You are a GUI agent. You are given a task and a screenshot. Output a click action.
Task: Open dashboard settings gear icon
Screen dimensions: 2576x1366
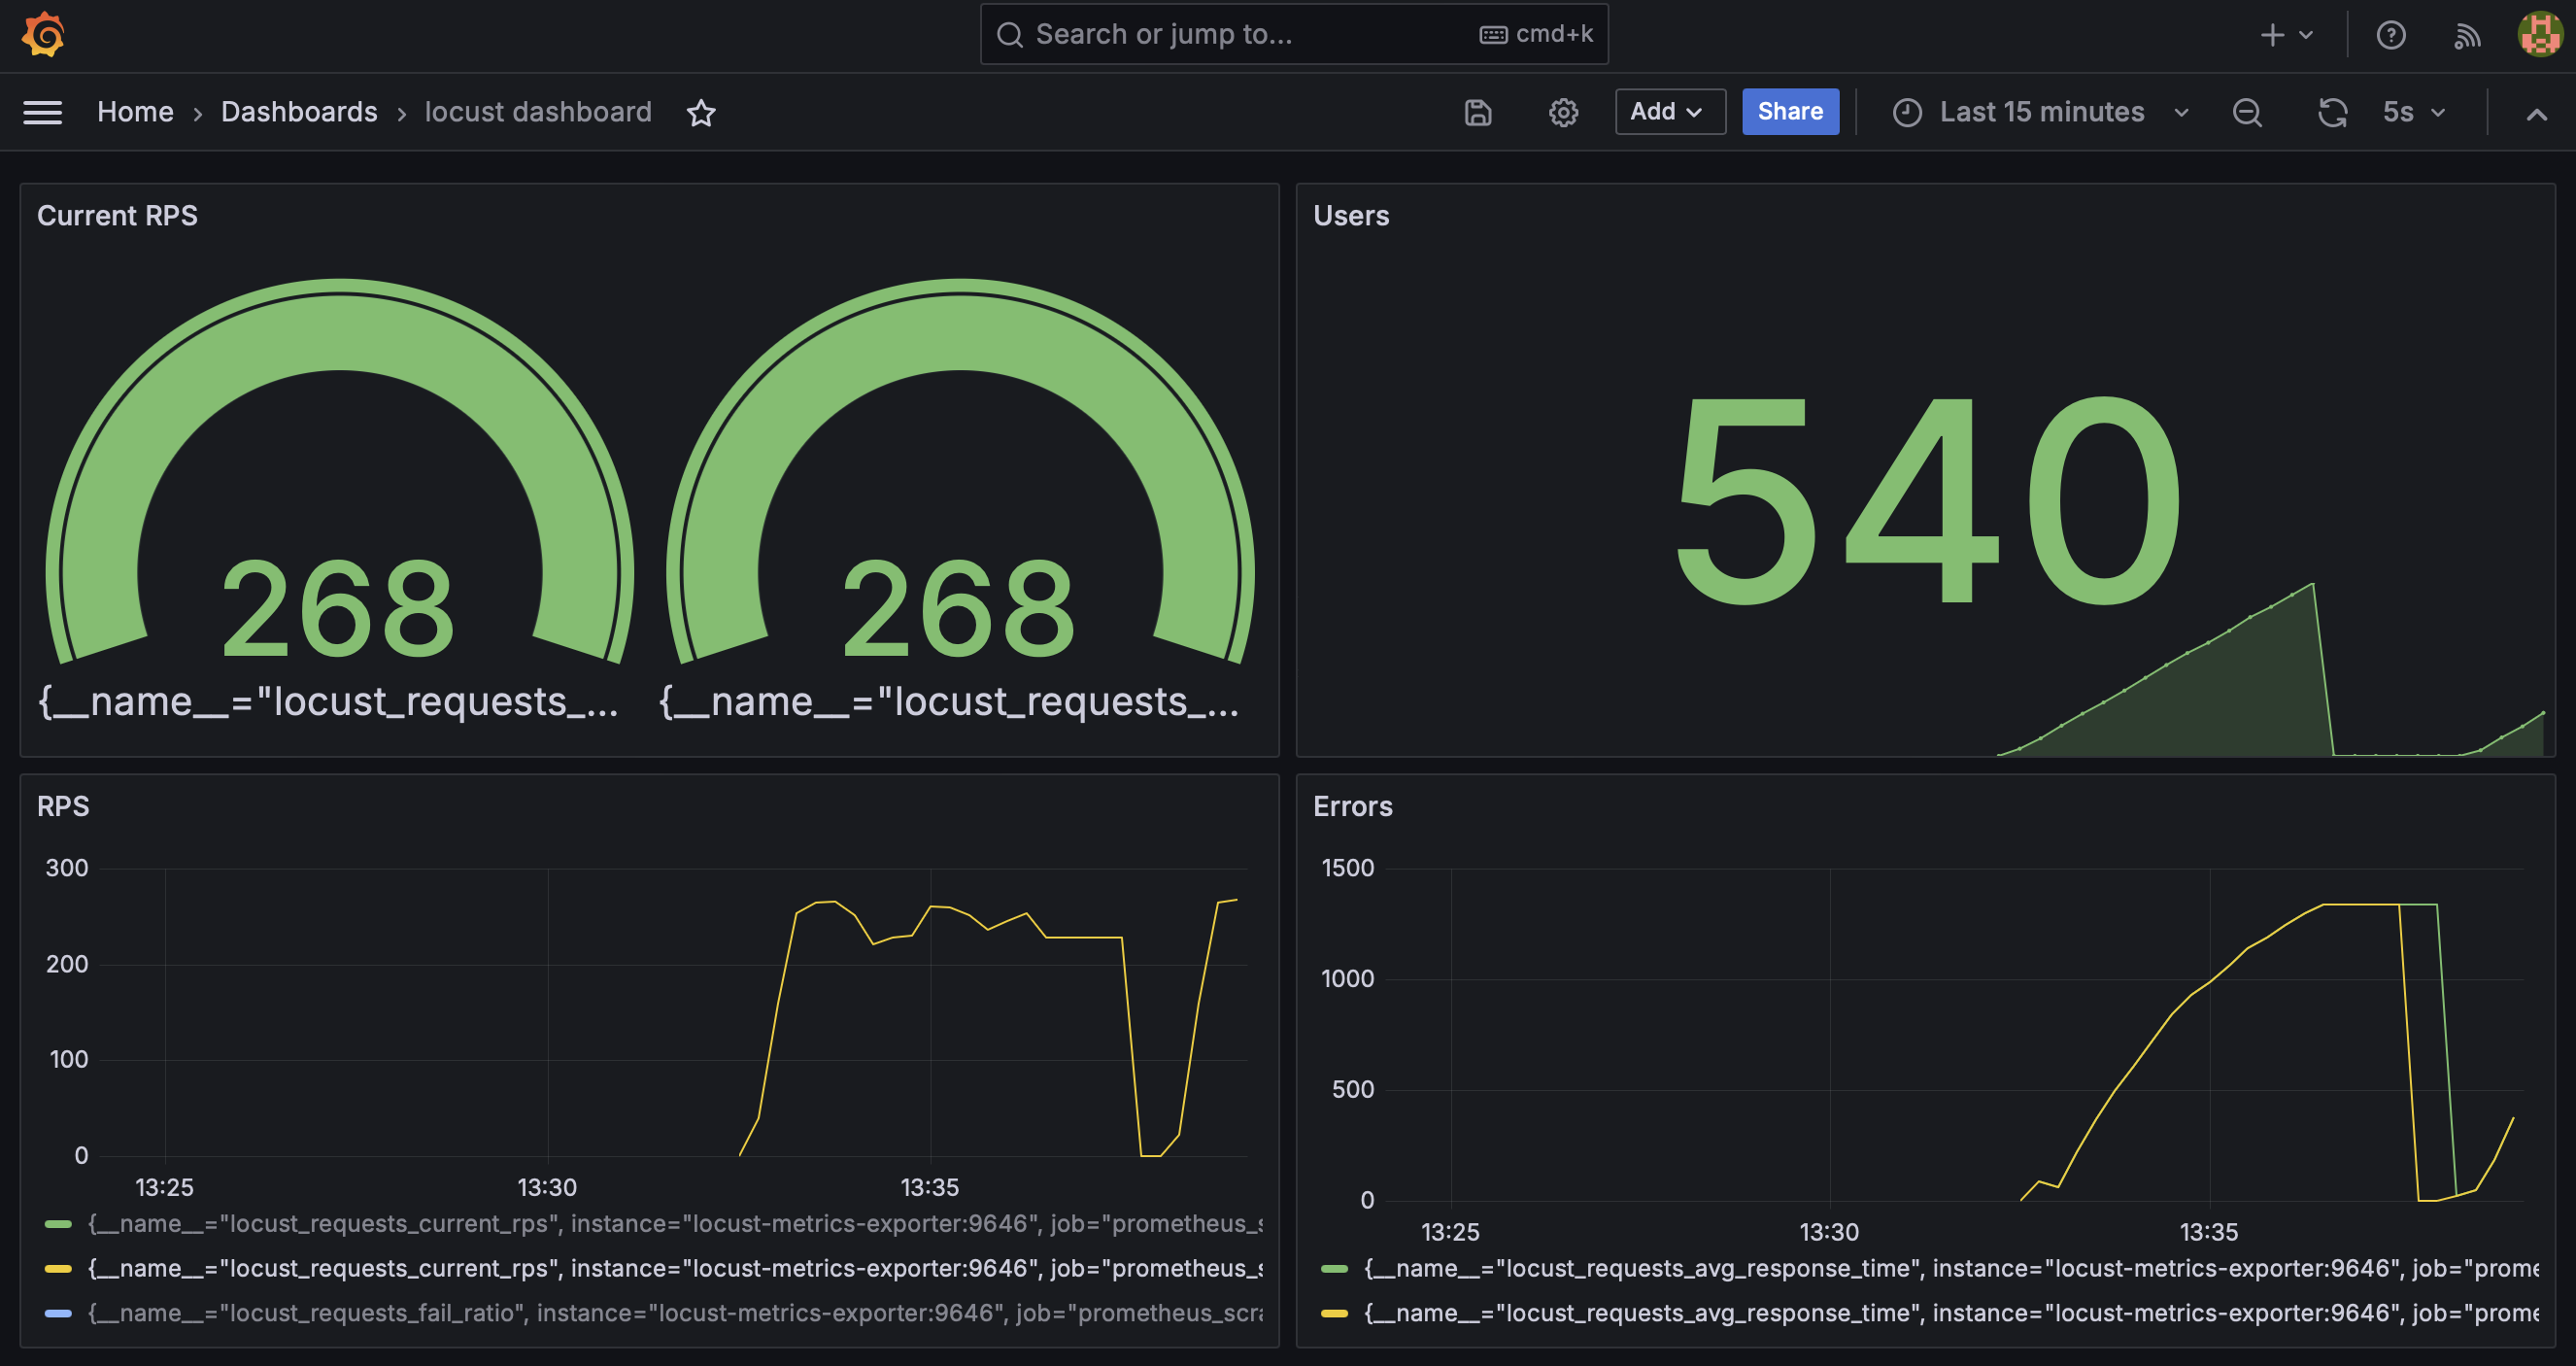tap(1563, 113)
